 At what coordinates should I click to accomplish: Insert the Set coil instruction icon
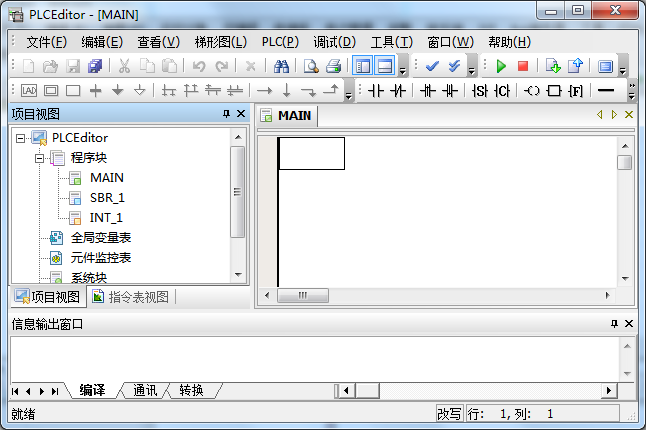(480, 91)
